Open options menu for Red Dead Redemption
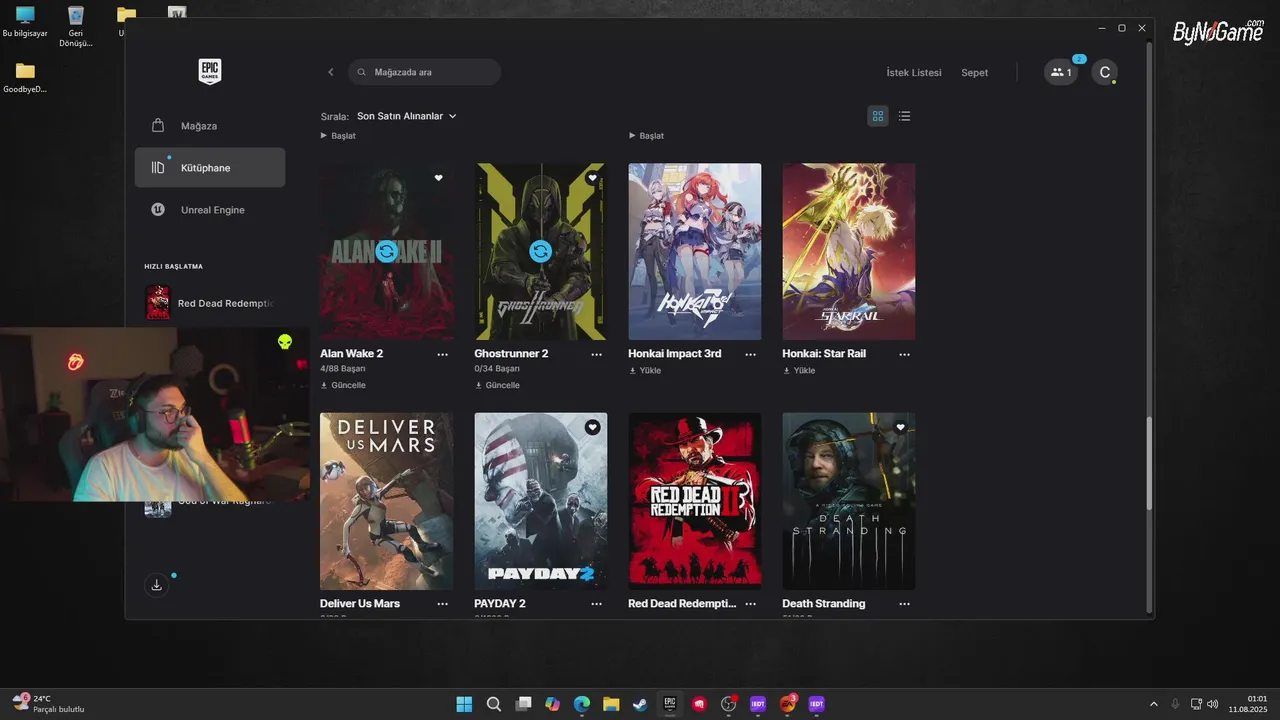Screen dimensions: 1280x720 click(751, 604)
